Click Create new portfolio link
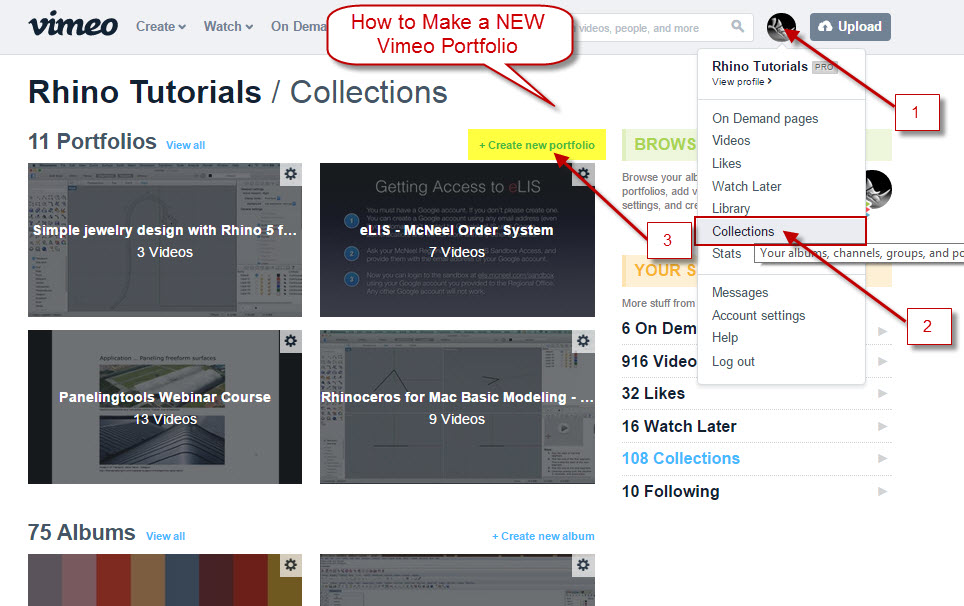 coord(537,145)
